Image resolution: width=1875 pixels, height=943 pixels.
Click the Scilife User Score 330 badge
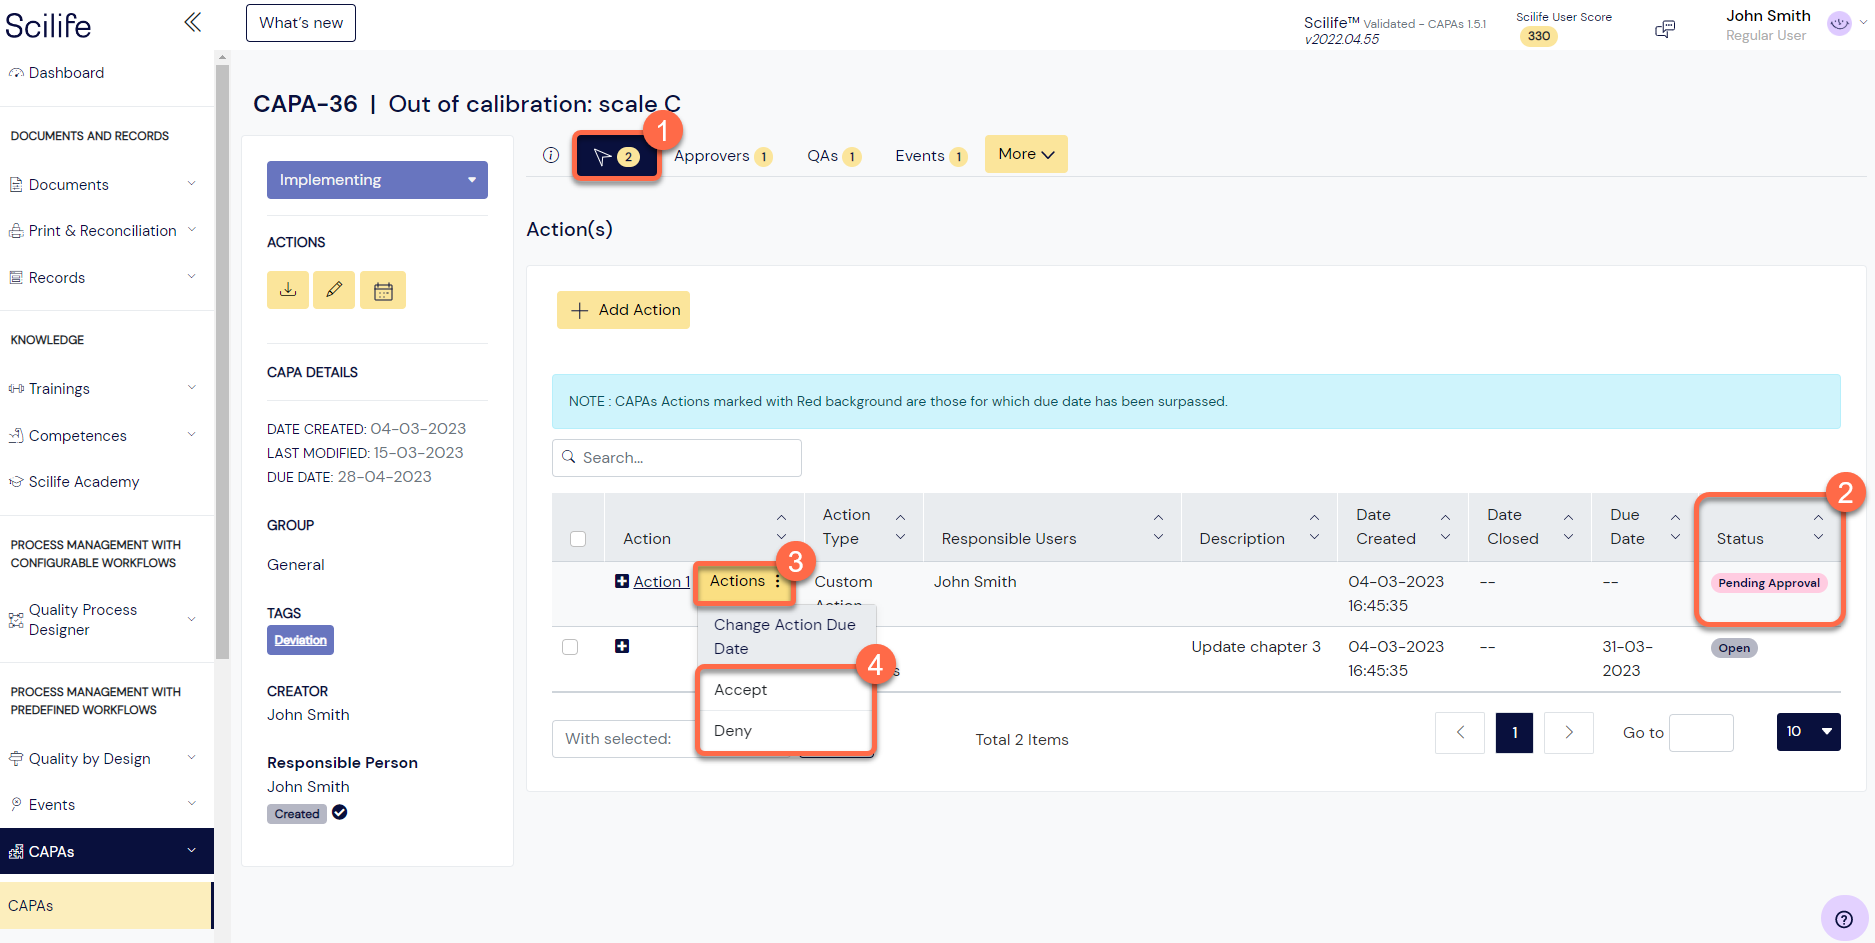1538,36
